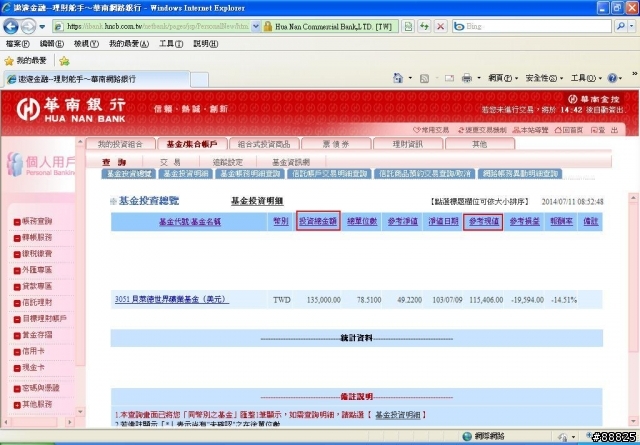640x445 pixels.
Task: Click the RSS feeds icon in command bar
Action: coord(424,78)
